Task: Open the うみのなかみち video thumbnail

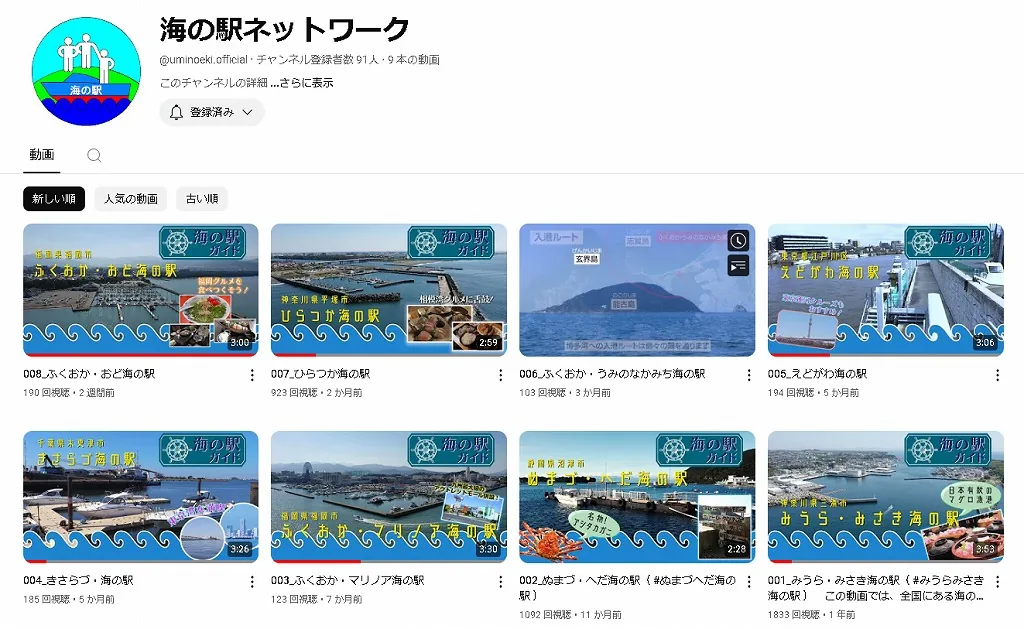Action: (x=637, y=290)
